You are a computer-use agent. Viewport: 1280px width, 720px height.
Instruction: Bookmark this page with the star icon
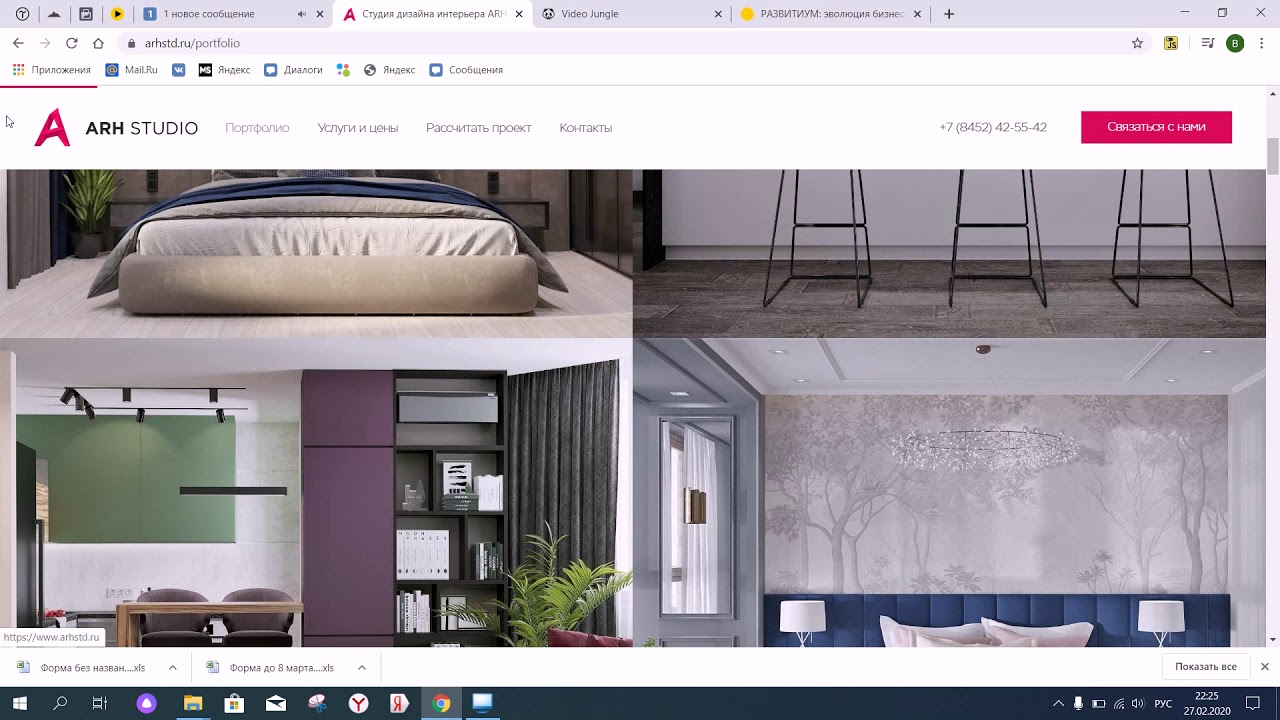tap(1137, 43)
